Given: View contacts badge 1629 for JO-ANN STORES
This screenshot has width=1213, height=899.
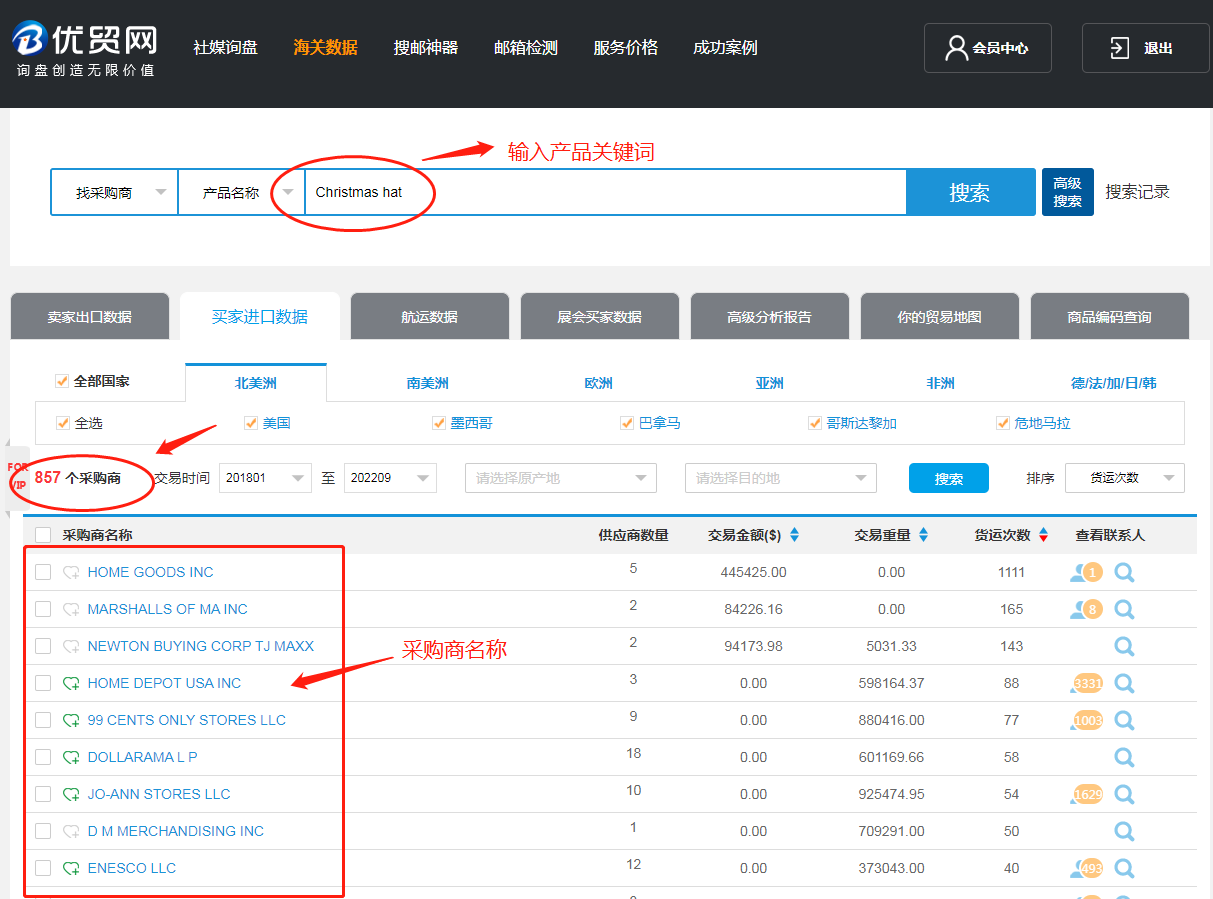Looking at the screenshot, I should [x=1086, y=794].
